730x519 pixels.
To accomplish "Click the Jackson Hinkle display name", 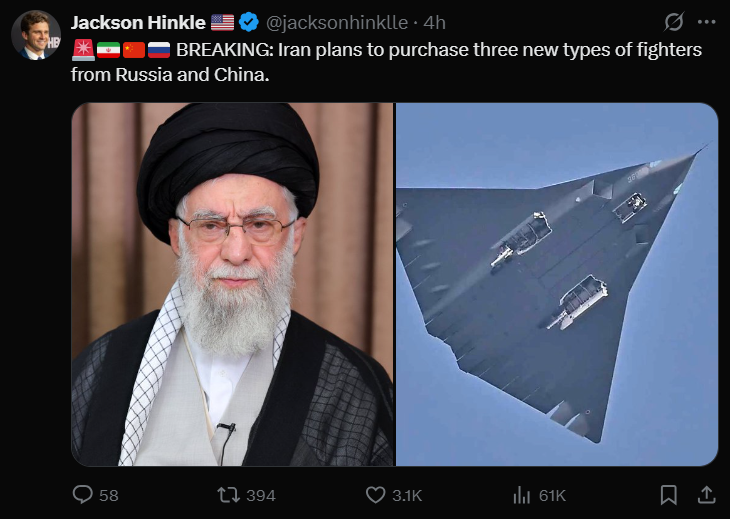I will pos(138,22).
